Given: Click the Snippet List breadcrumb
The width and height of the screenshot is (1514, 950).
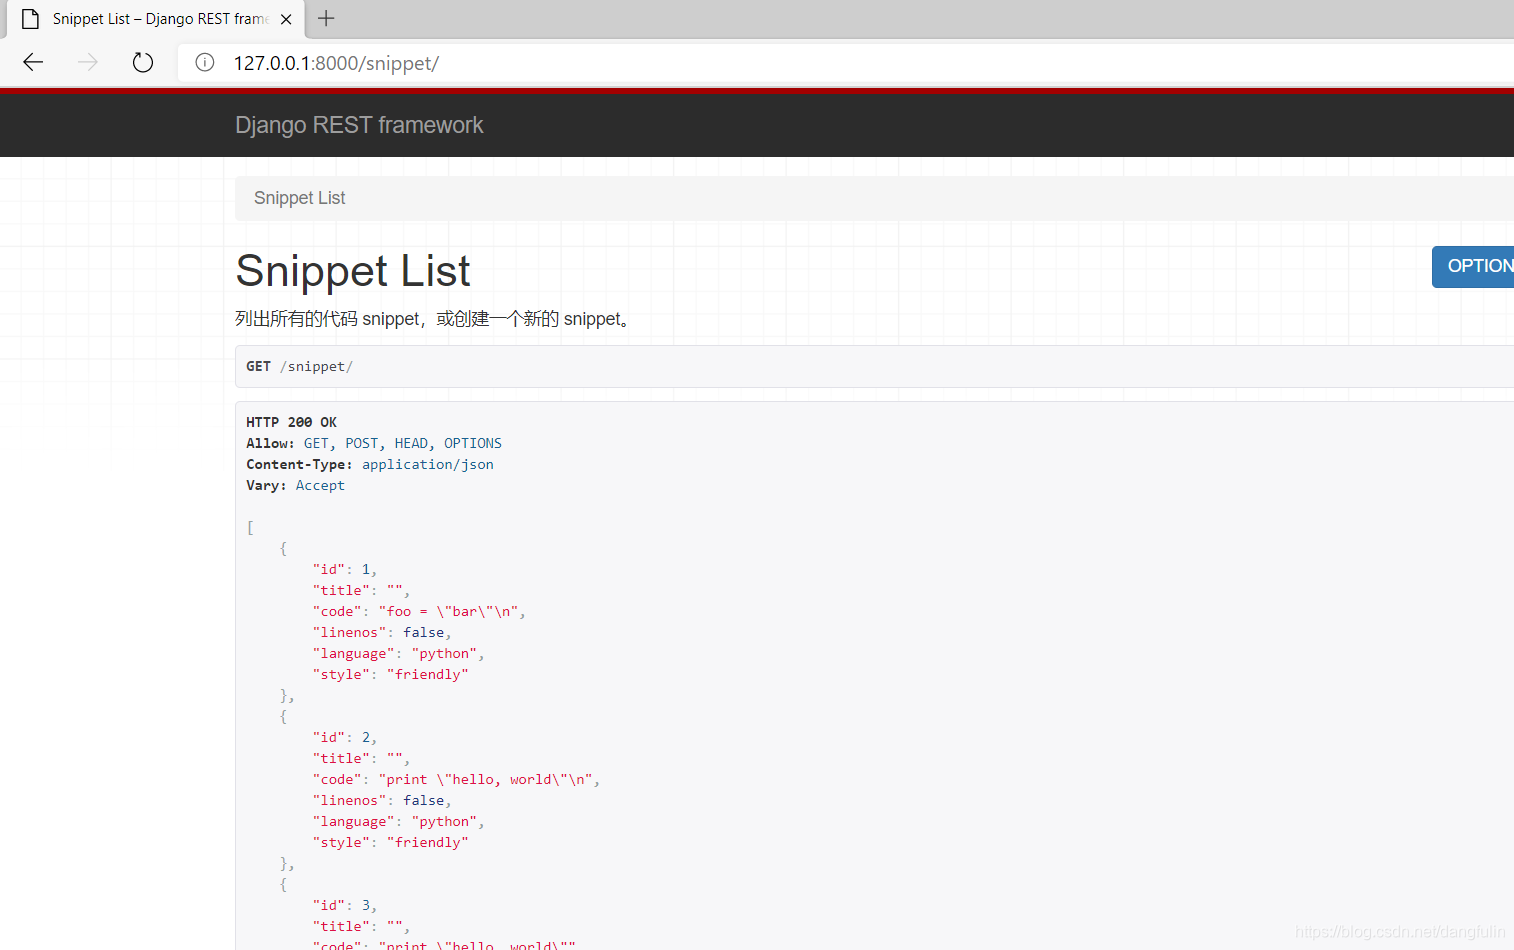Looking at the screenshot, I should (x=299, y=198).
